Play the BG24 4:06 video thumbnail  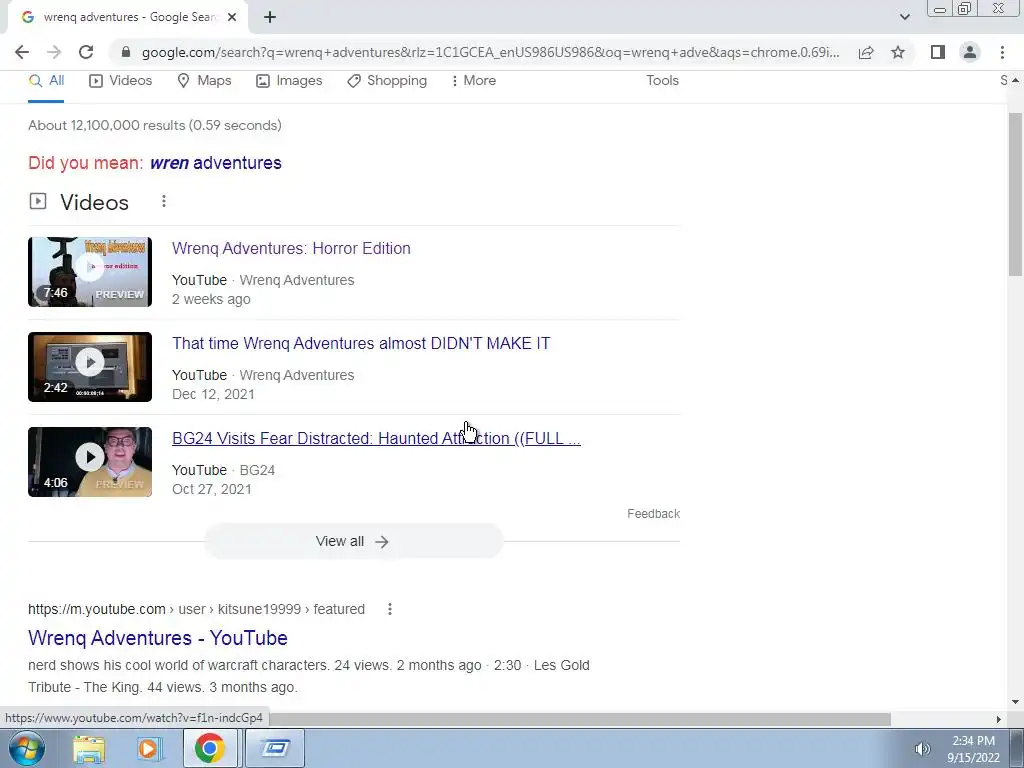pyautogui.click(x=90, y=462)
